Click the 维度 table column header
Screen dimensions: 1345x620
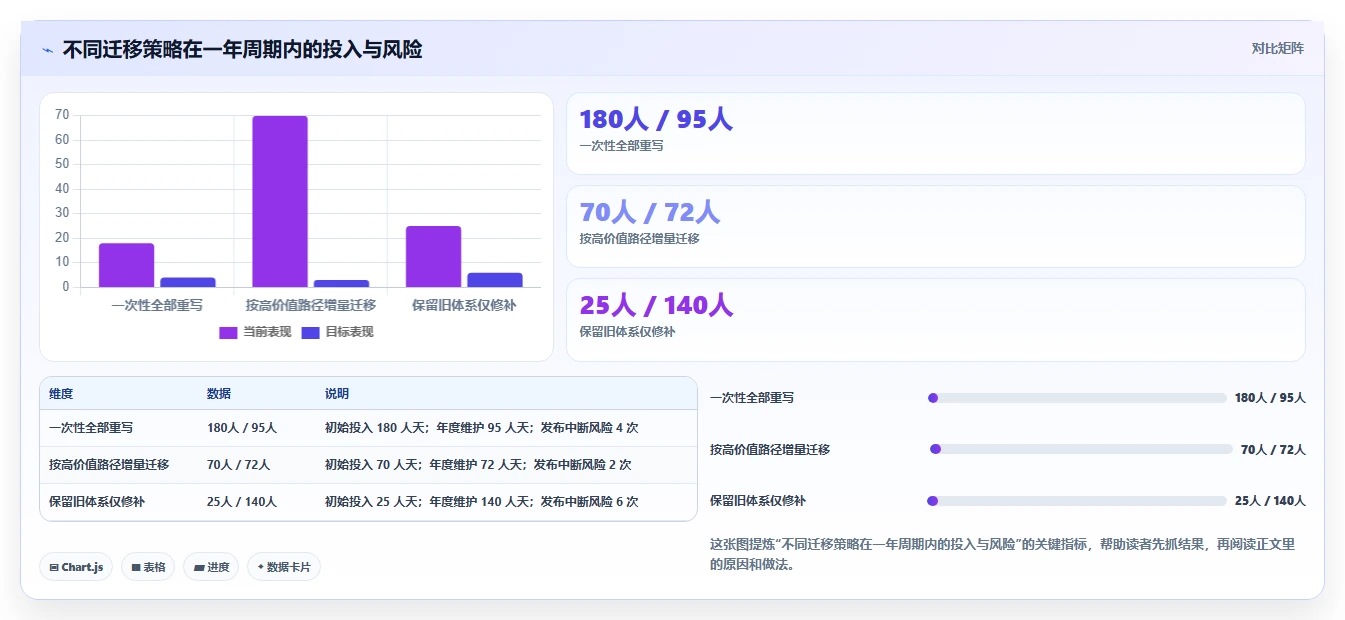tap(61, 394)
